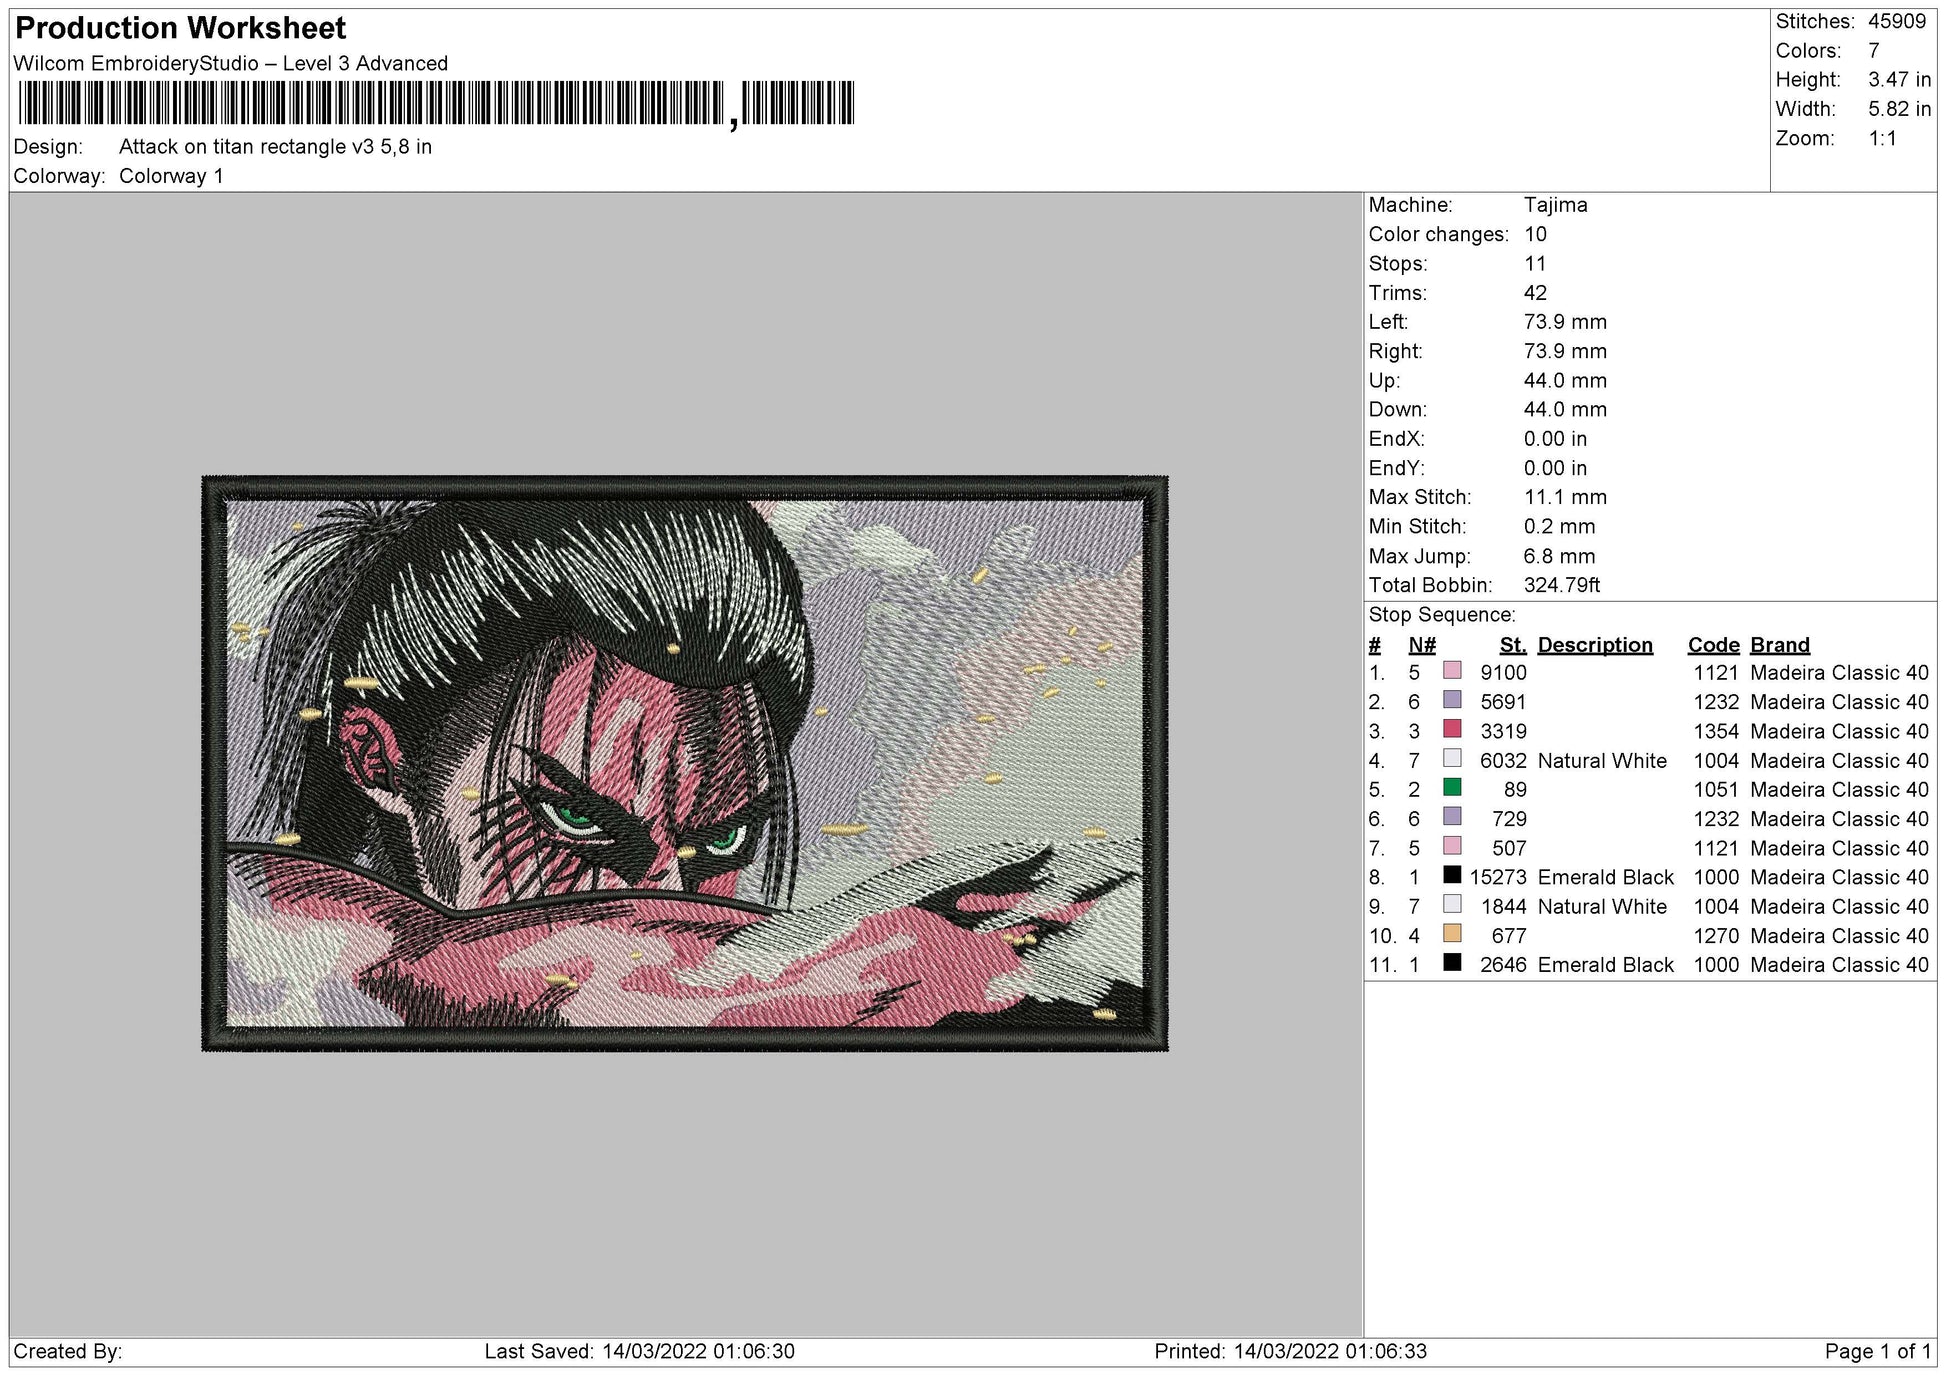Click the Stops value 11
Screen dimensions: 1946x1375
pyautogui.click(x=1535, y=264)
